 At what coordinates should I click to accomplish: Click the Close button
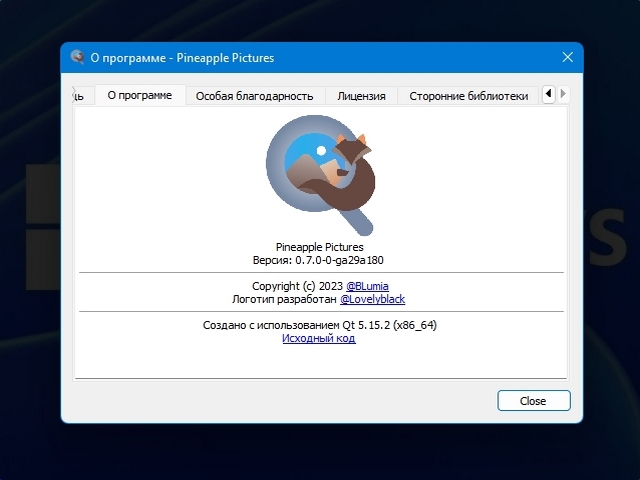pyautogui.click(x=534, y=400)
